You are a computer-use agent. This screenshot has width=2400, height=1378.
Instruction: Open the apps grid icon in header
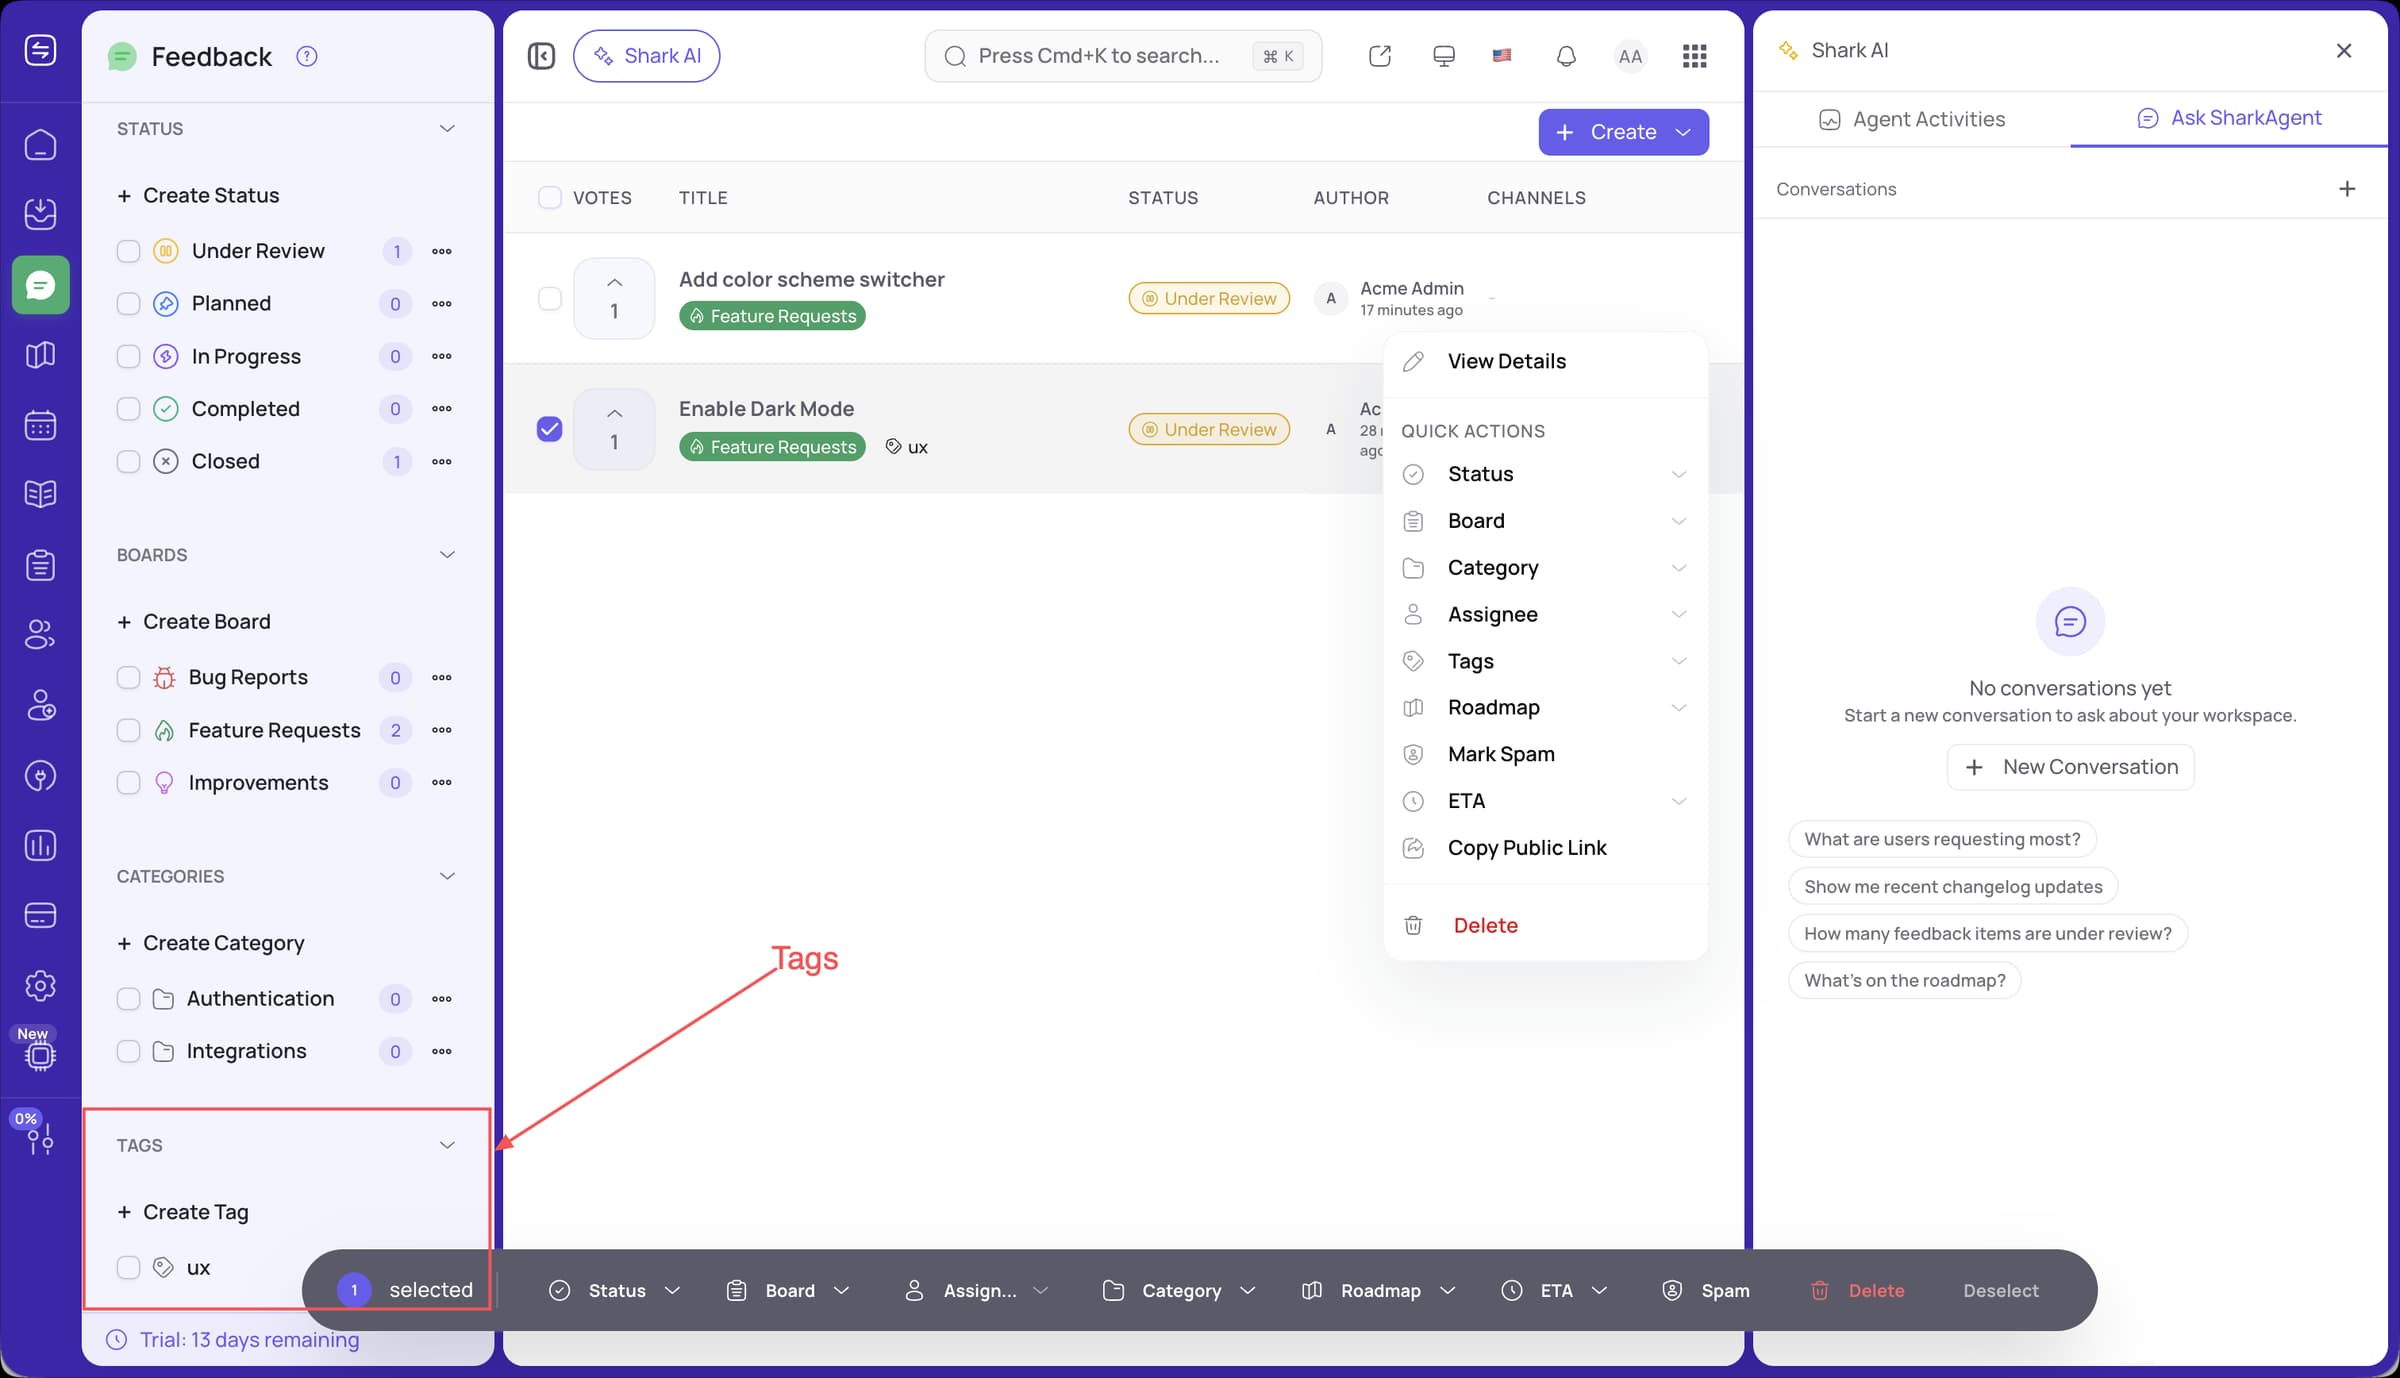1694,56
